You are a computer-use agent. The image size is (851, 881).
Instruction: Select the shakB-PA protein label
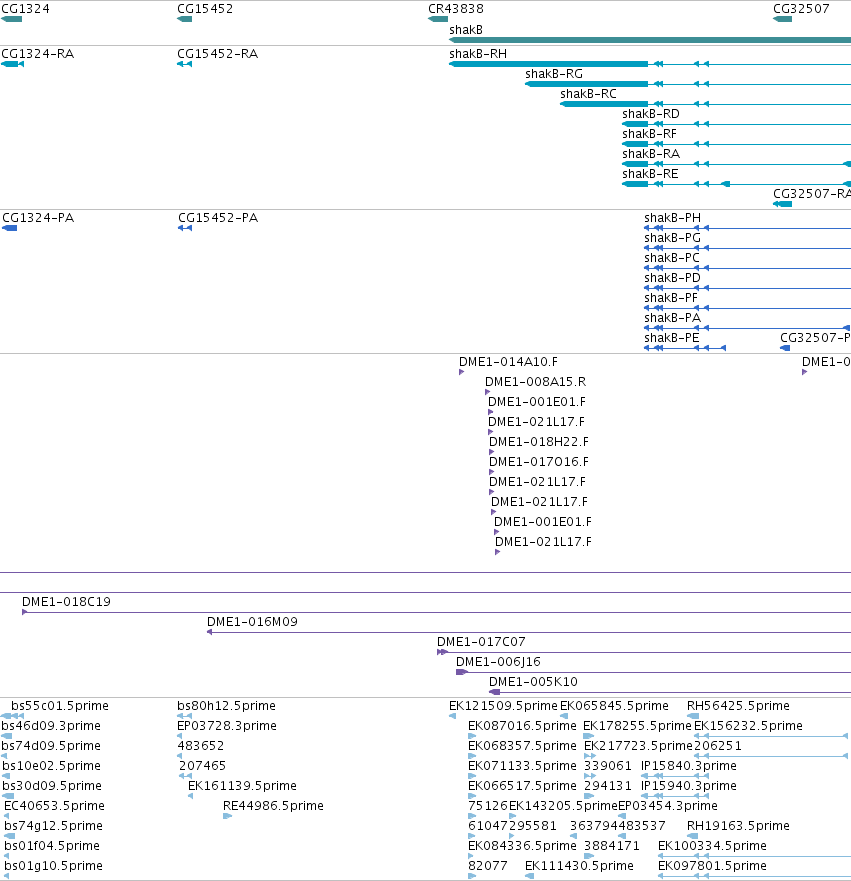672,318
